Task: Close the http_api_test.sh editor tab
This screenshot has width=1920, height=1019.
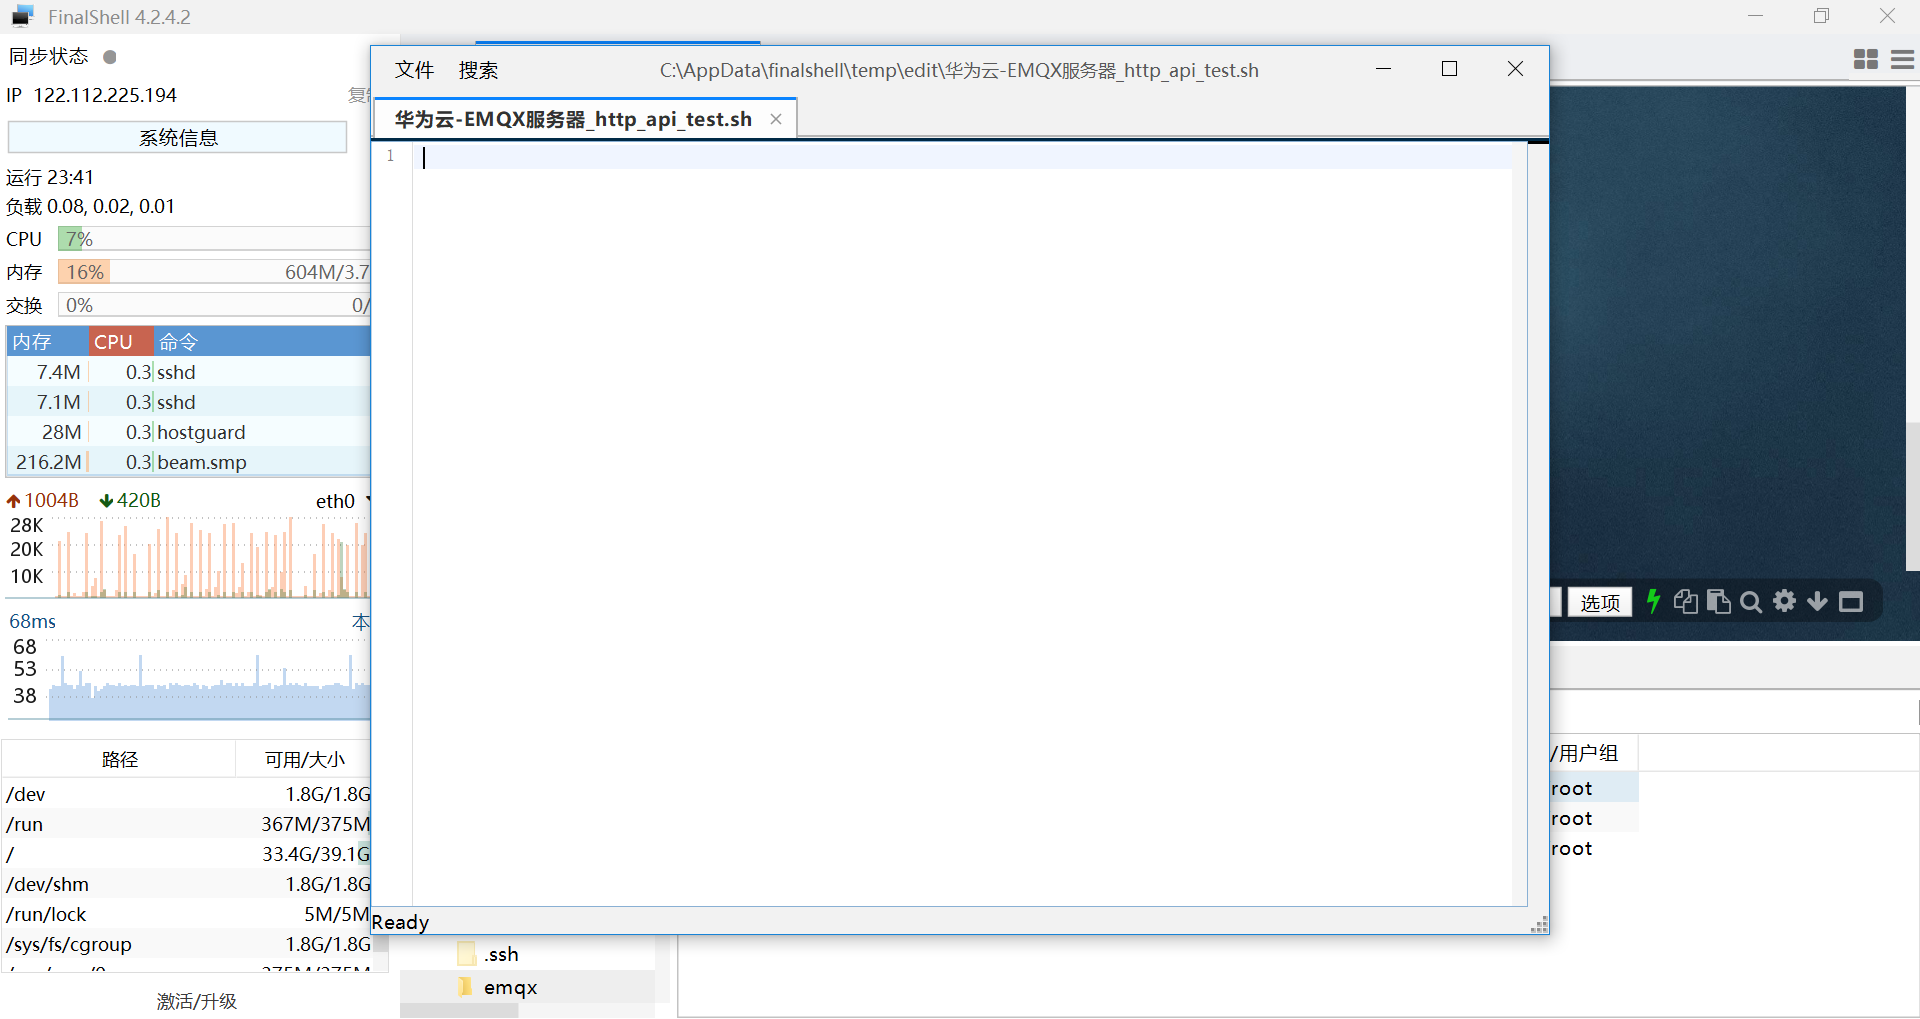Action: coord(776,119)
